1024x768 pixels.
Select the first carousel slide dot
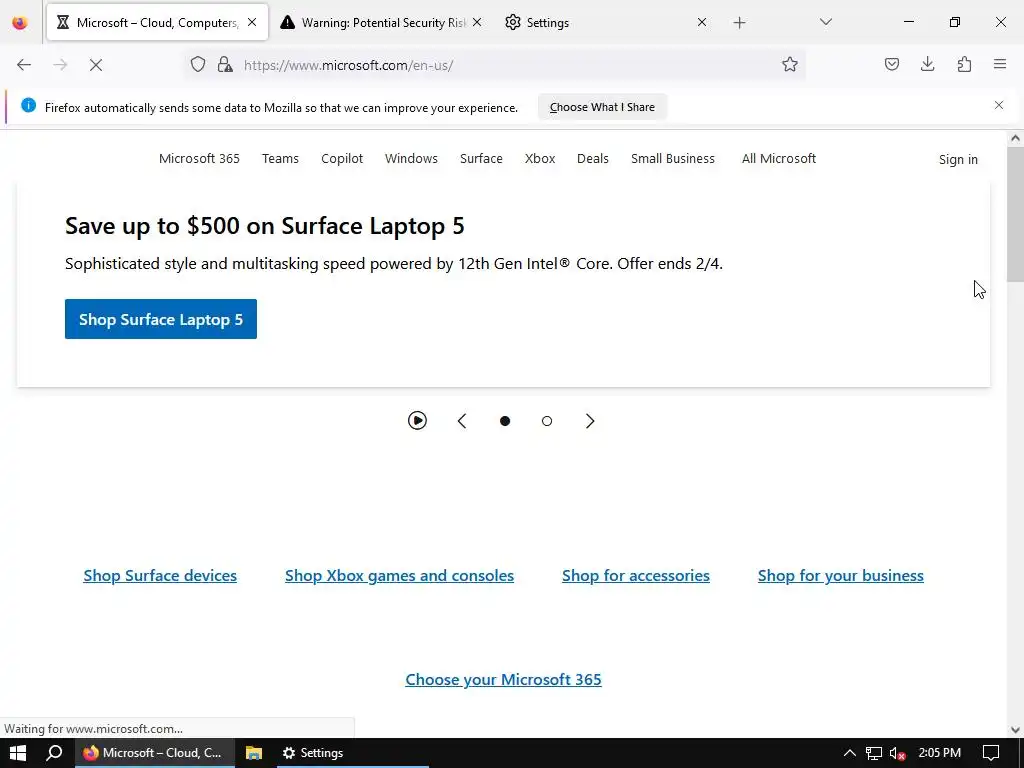pyautogui.click(x=505, y=421)
